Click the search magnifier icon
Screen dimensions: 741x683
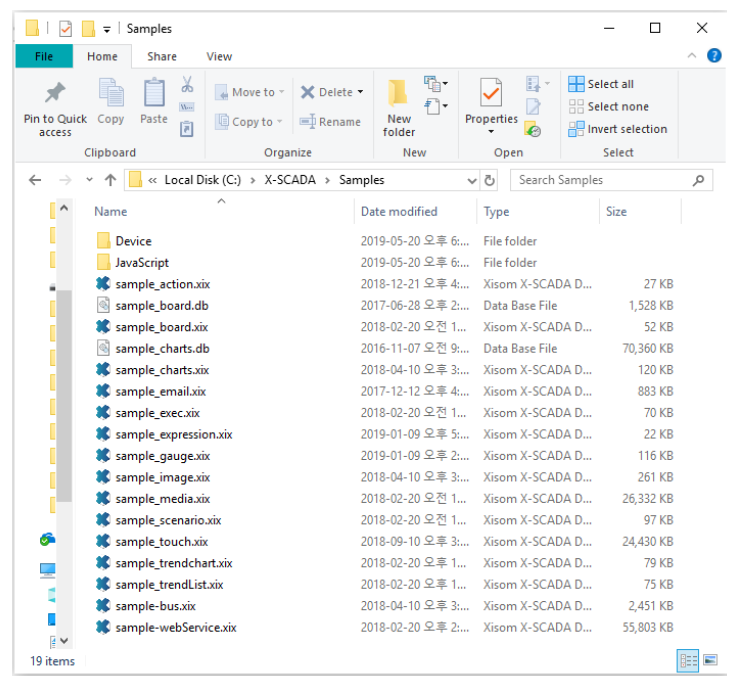pos(698,180)
